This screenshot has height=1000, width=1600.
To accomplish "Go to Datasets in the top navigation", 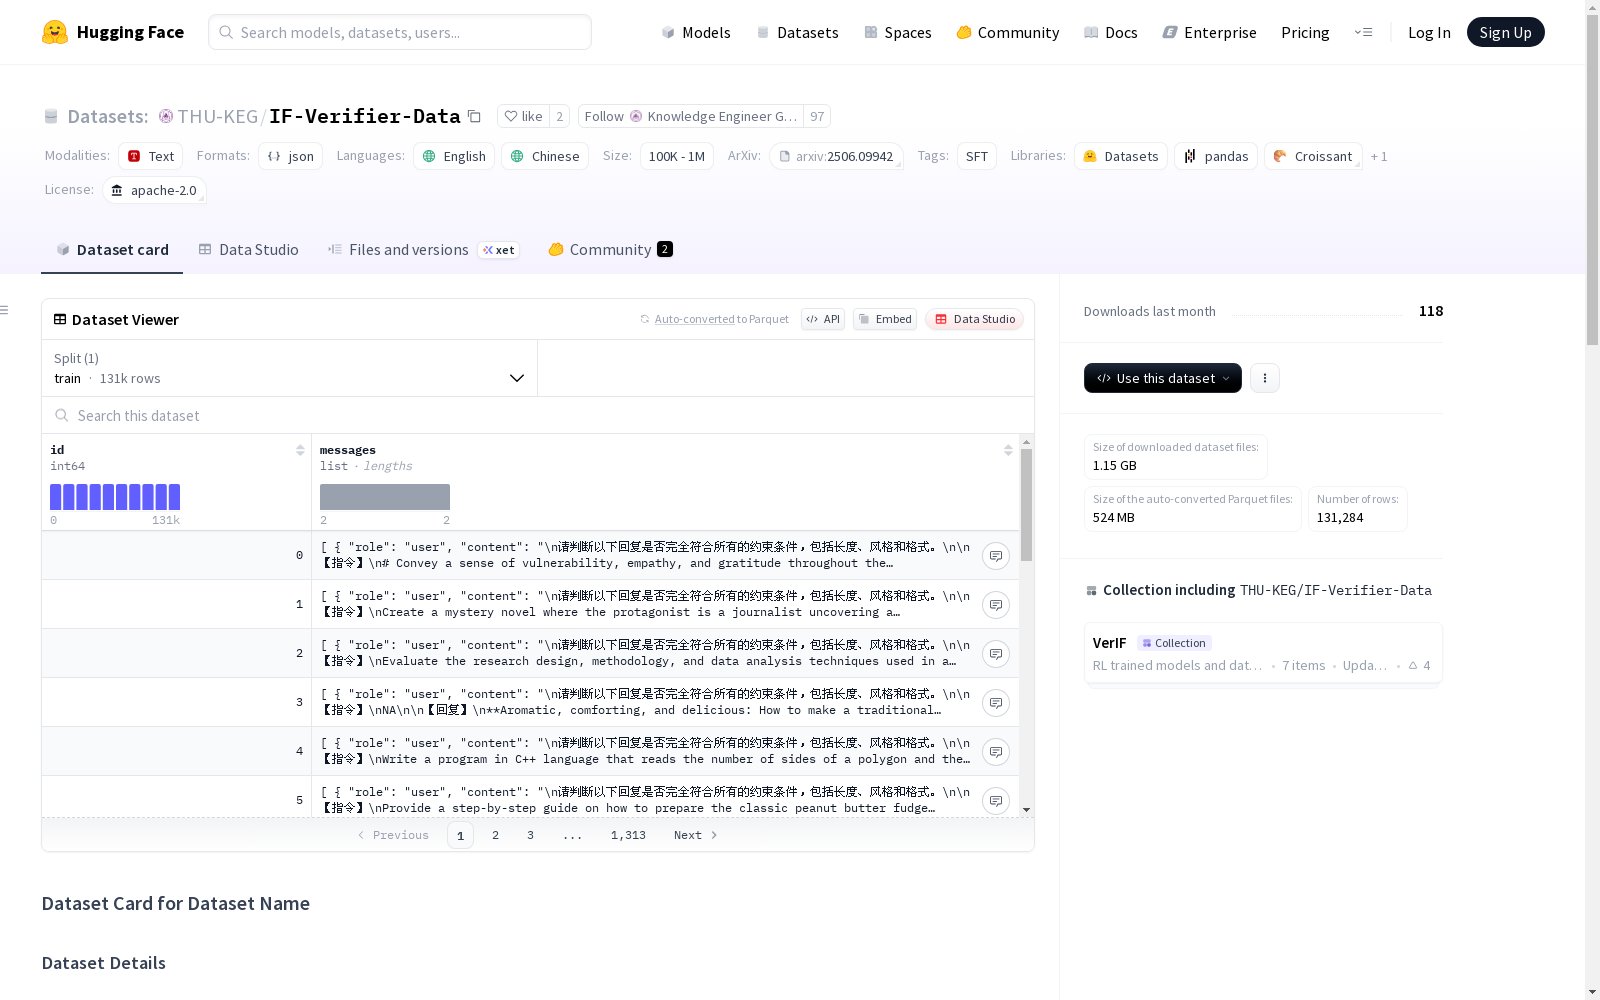I will [797, 32].
